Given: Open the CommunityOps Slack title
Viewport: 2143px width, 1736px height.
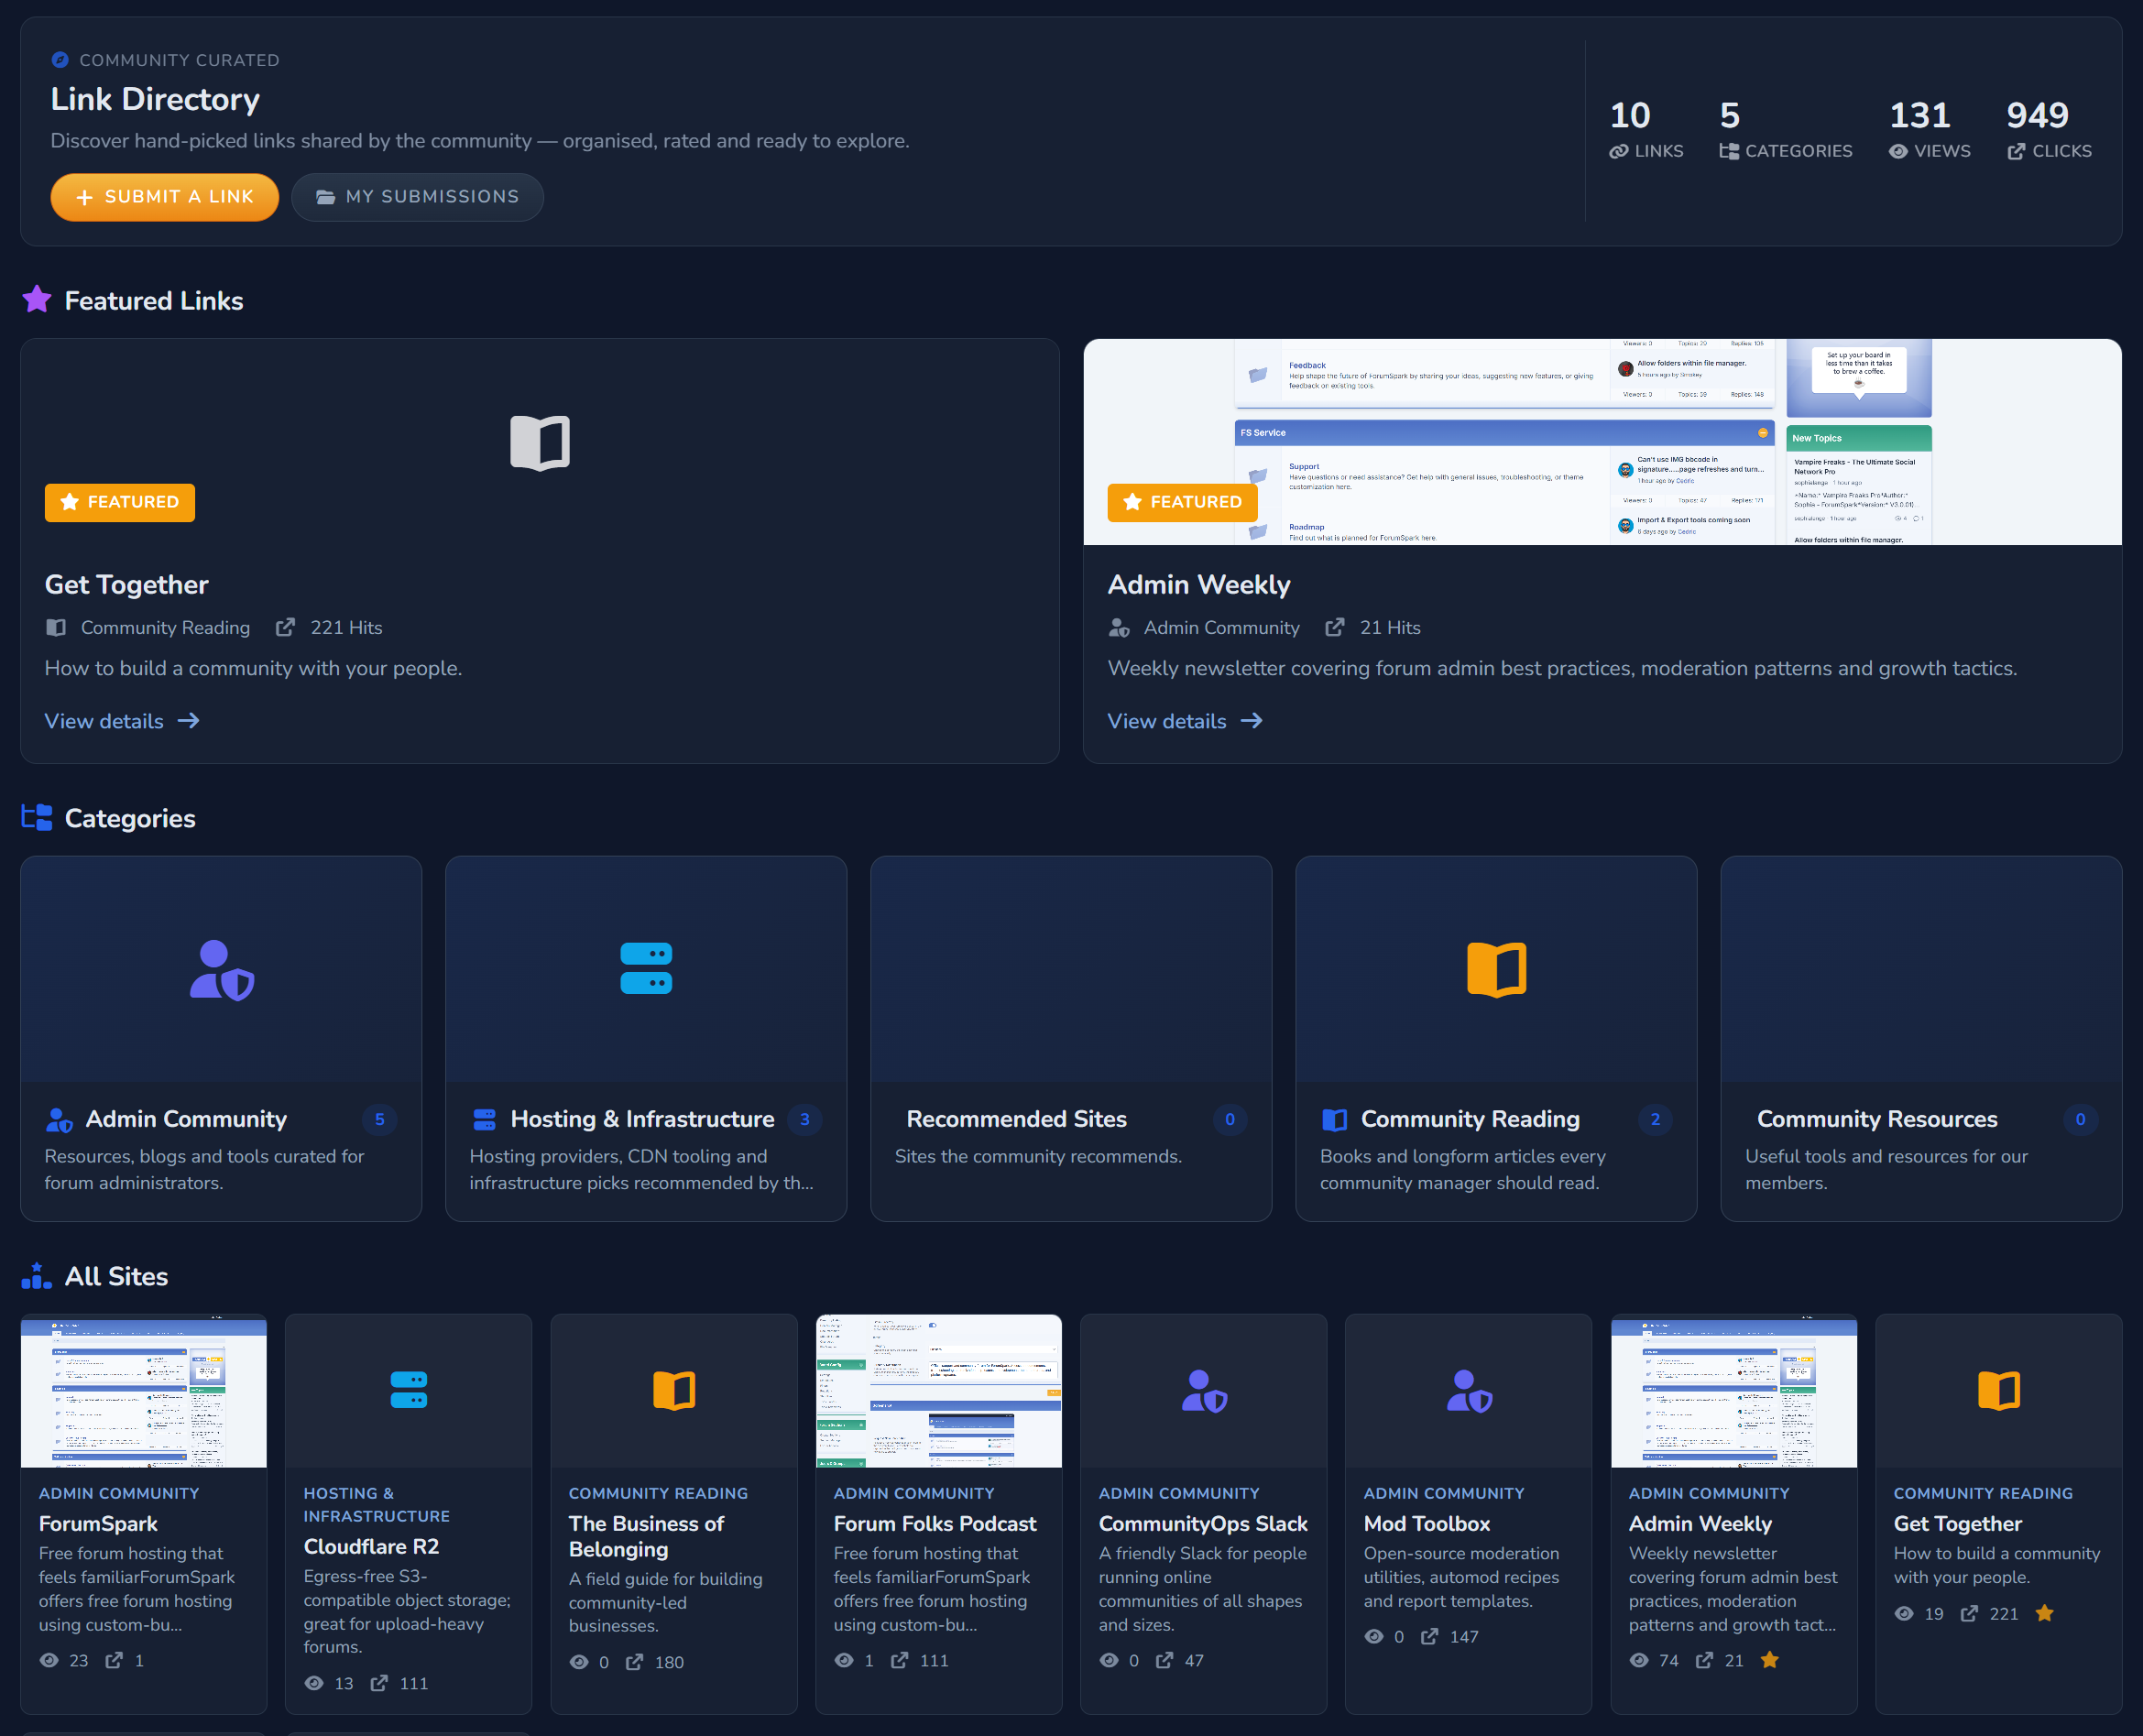Looking at the screenshot, I should click(x=1203, y=1523).
